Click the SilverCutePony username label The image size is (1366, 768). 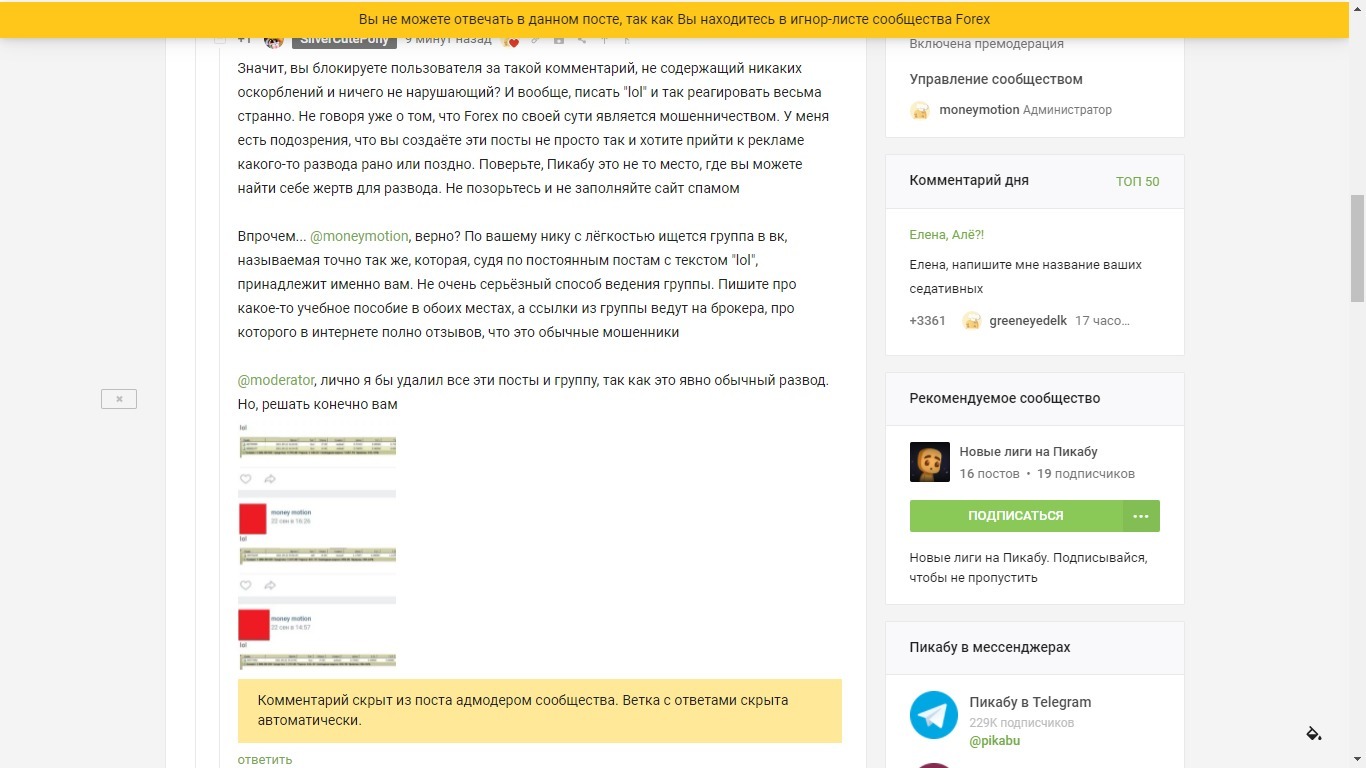(344, 39)
